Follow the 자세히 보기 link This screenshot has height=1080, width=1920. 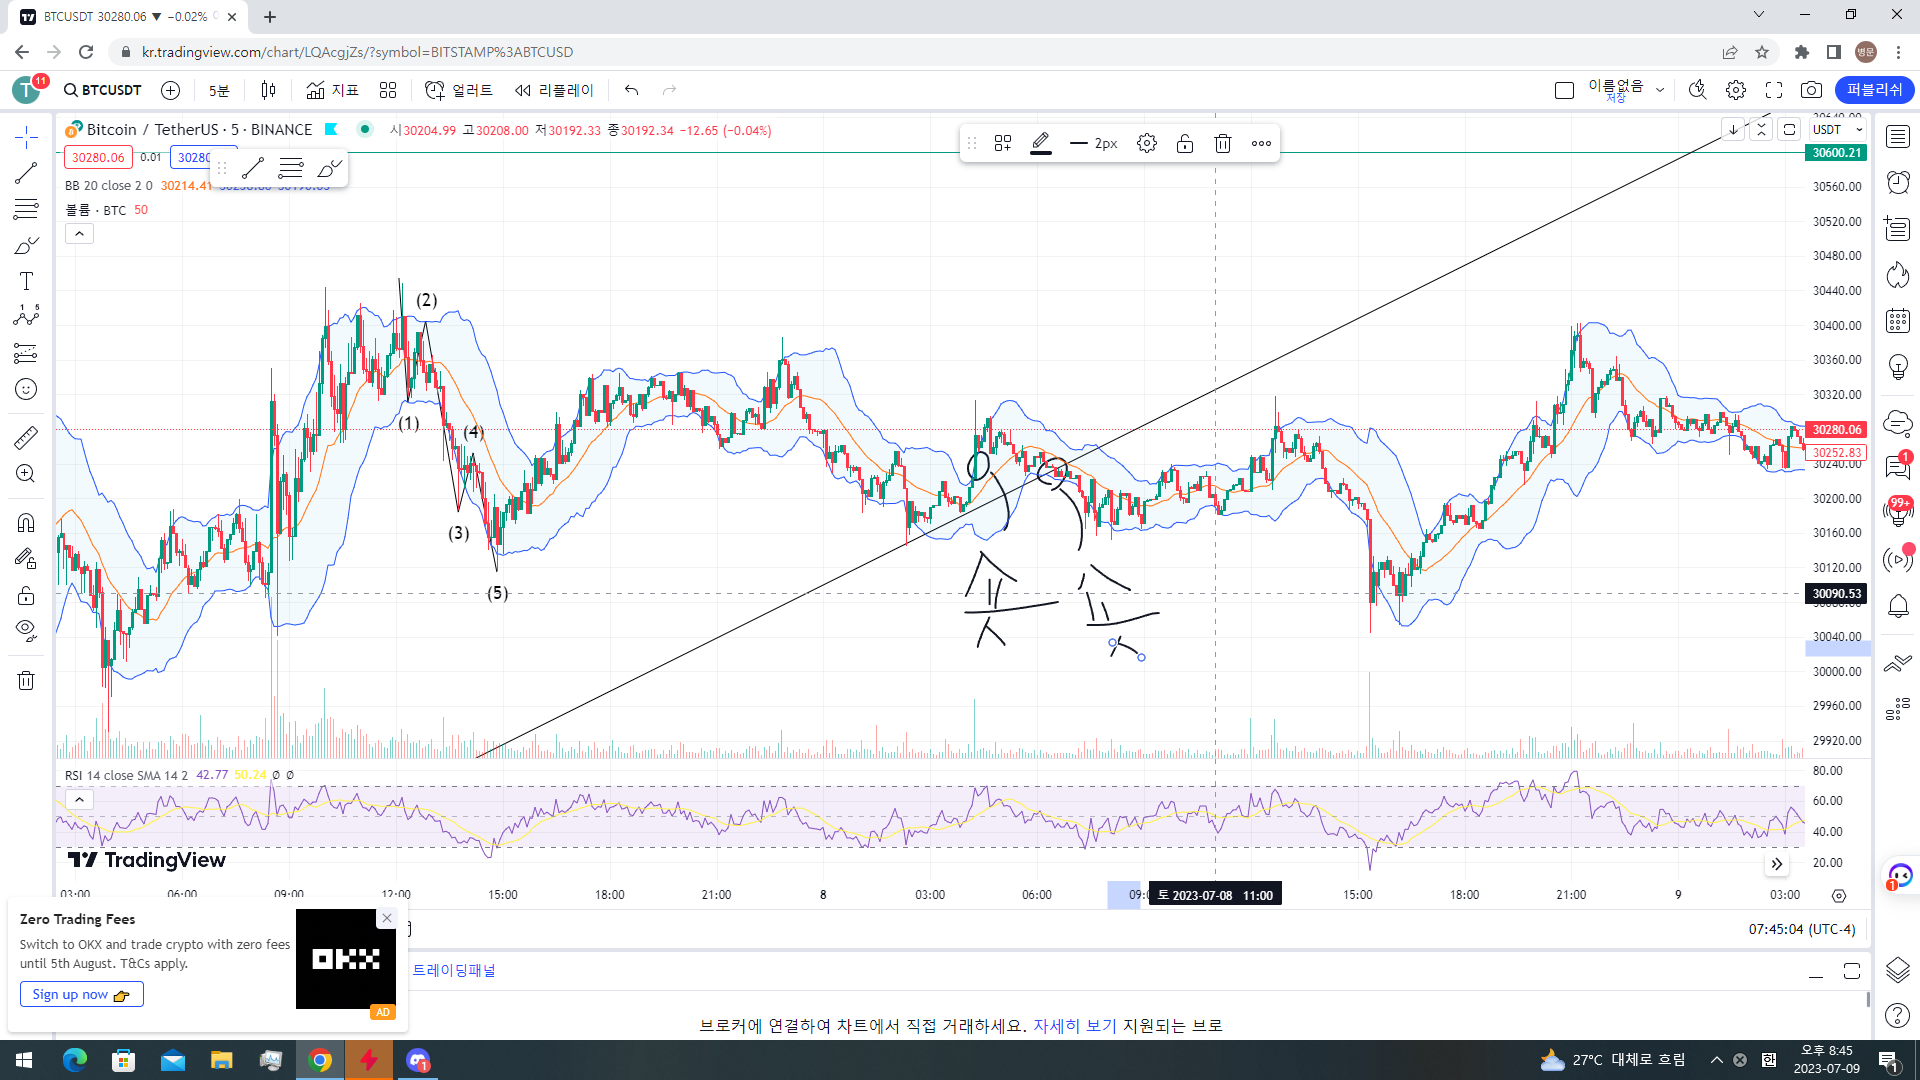pyautogui.click(x=1074, y=1025)
